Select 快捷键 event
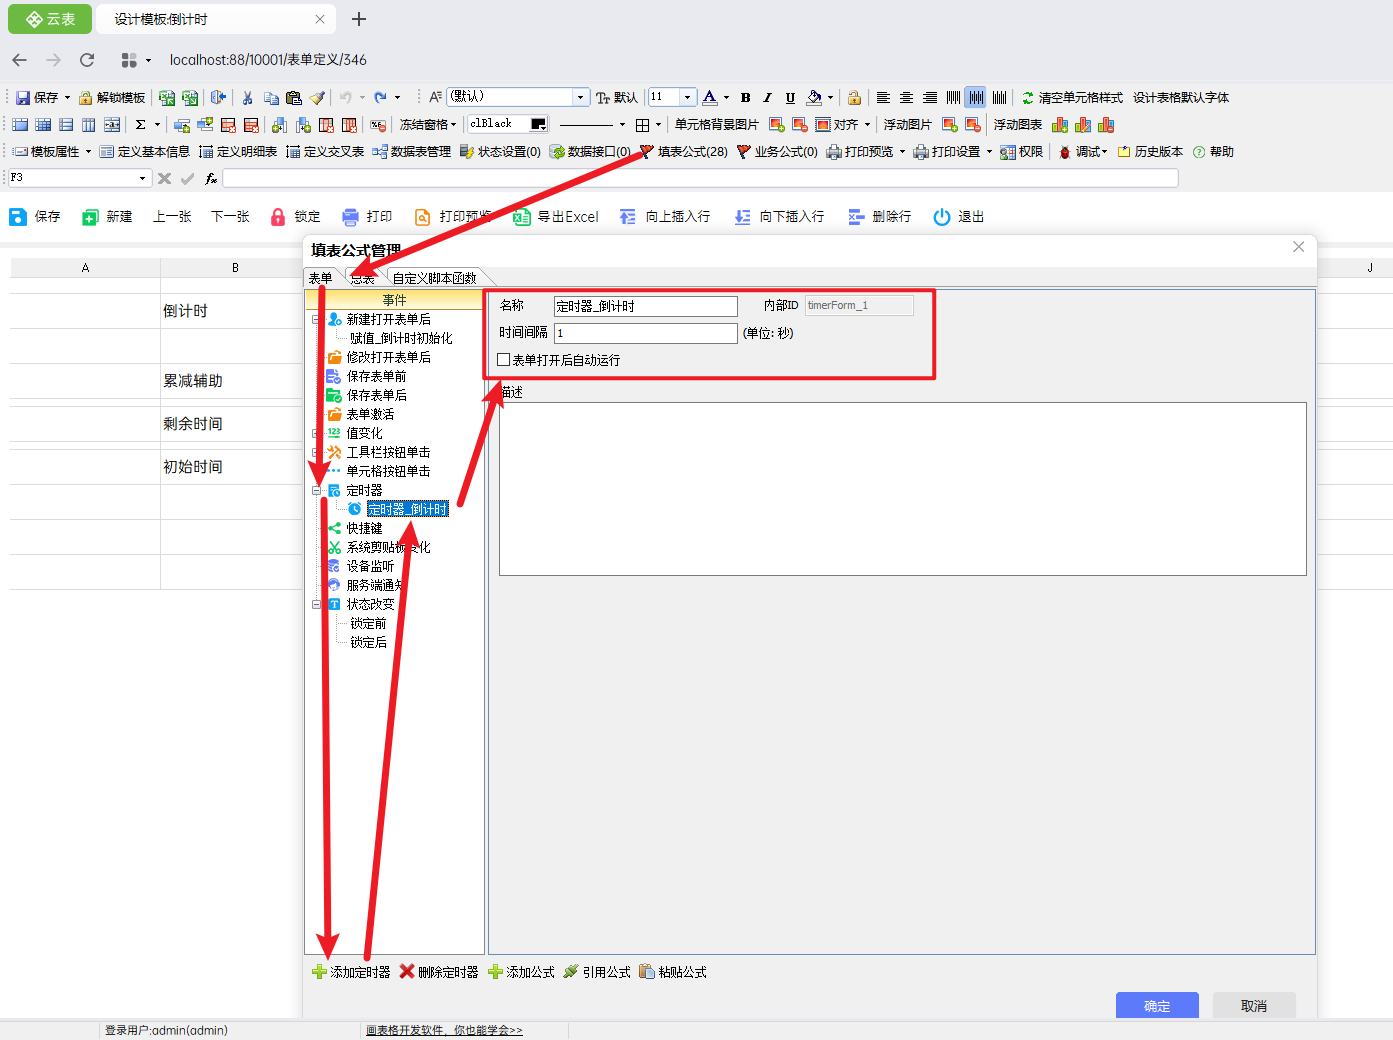 [364, 529]
